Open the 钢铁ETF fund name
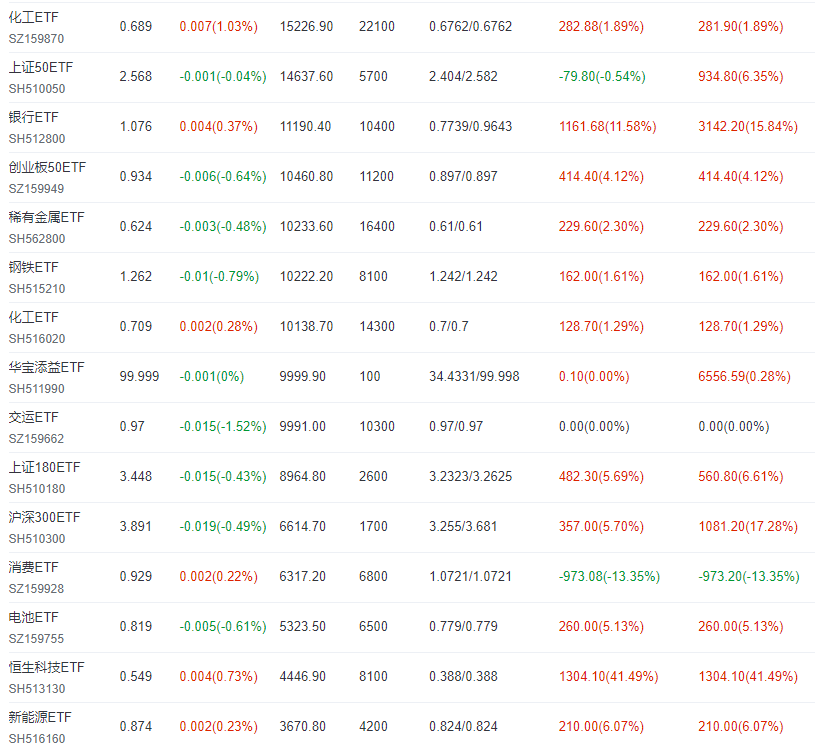 (x=33, y=267)
